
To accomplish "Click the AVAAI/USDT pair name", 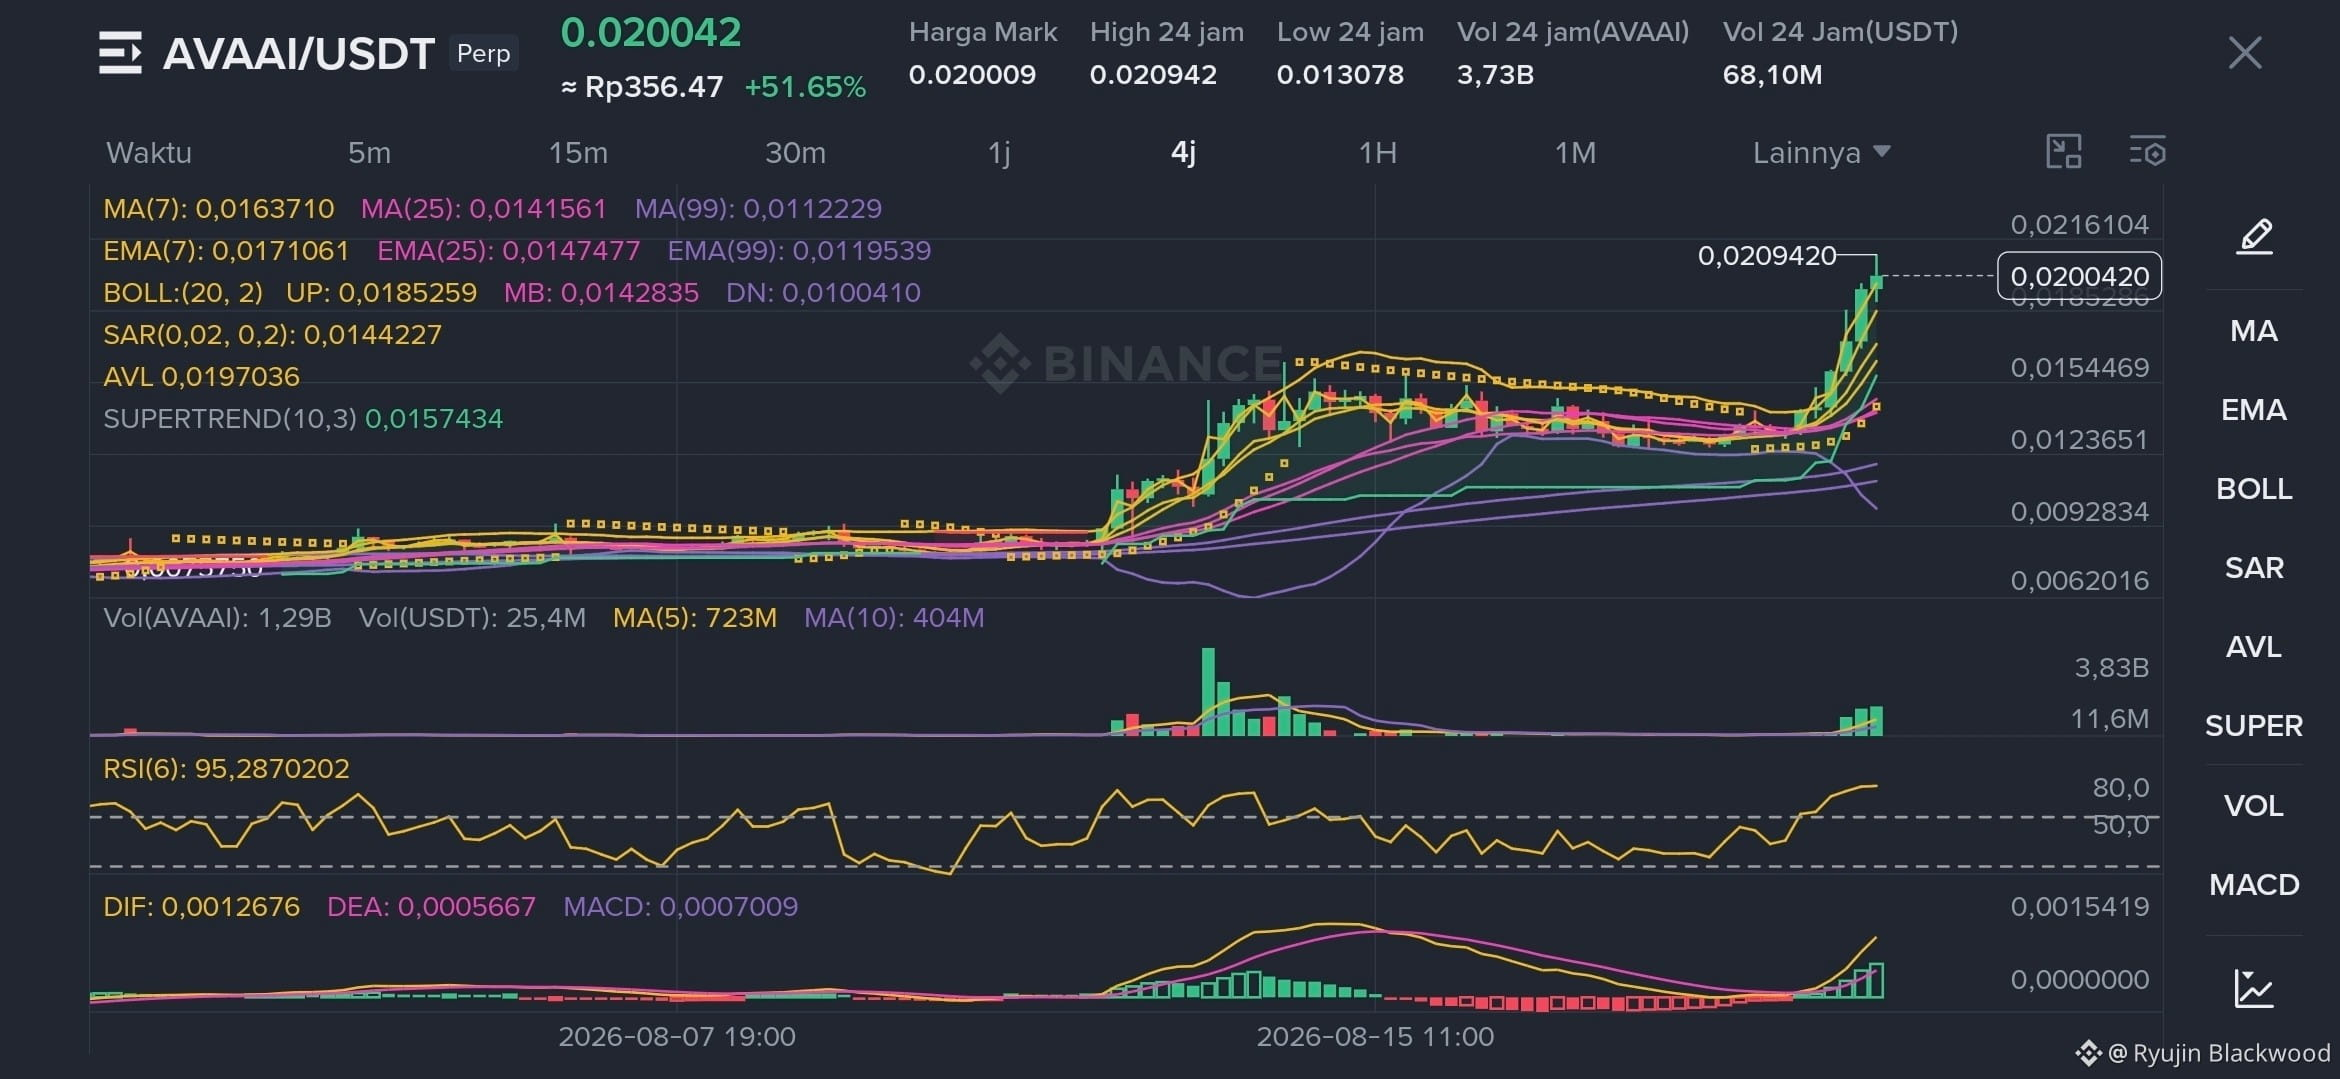I will tap(298, 54).
